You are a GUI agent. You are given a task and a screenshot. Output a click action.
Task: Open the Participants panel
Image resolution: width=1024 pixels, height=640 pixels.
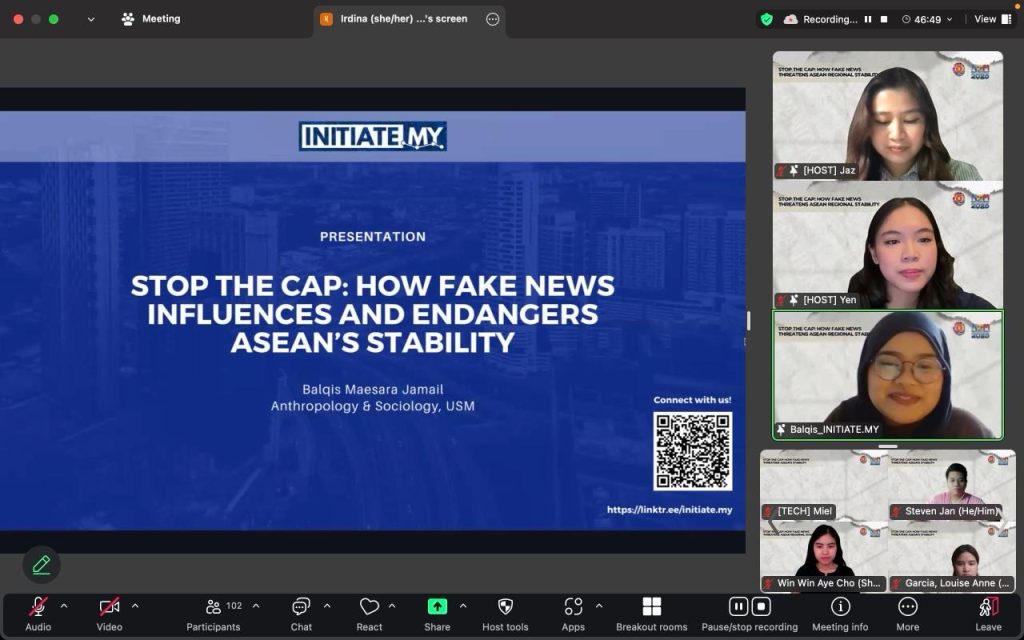(x=214, y=607)
